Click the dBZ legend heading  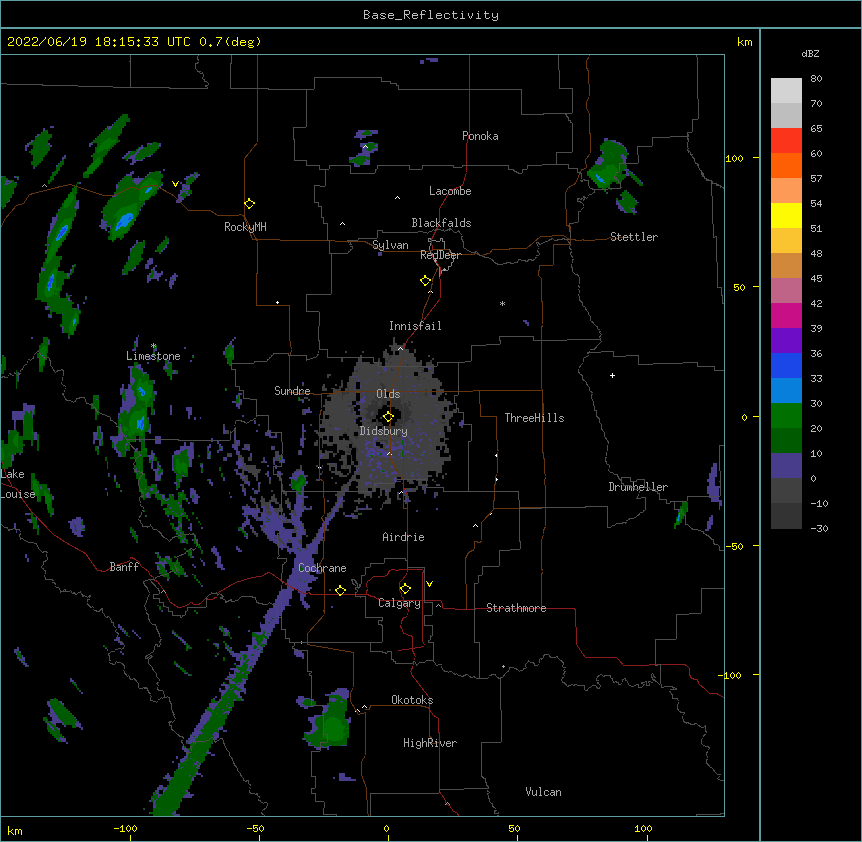coord(810,53)
